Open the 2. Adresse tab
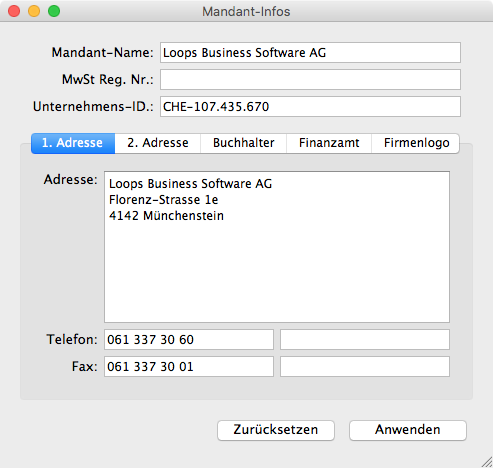Screen dimensions: 493x468 tap(158, 143)
